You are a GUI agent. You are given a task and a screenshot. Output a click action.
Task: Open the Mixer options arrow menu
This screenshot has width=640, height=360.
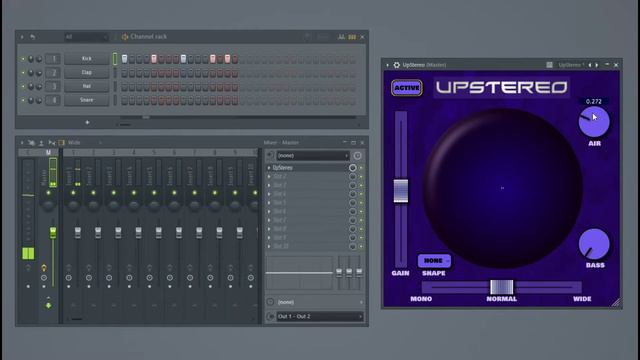22,143
